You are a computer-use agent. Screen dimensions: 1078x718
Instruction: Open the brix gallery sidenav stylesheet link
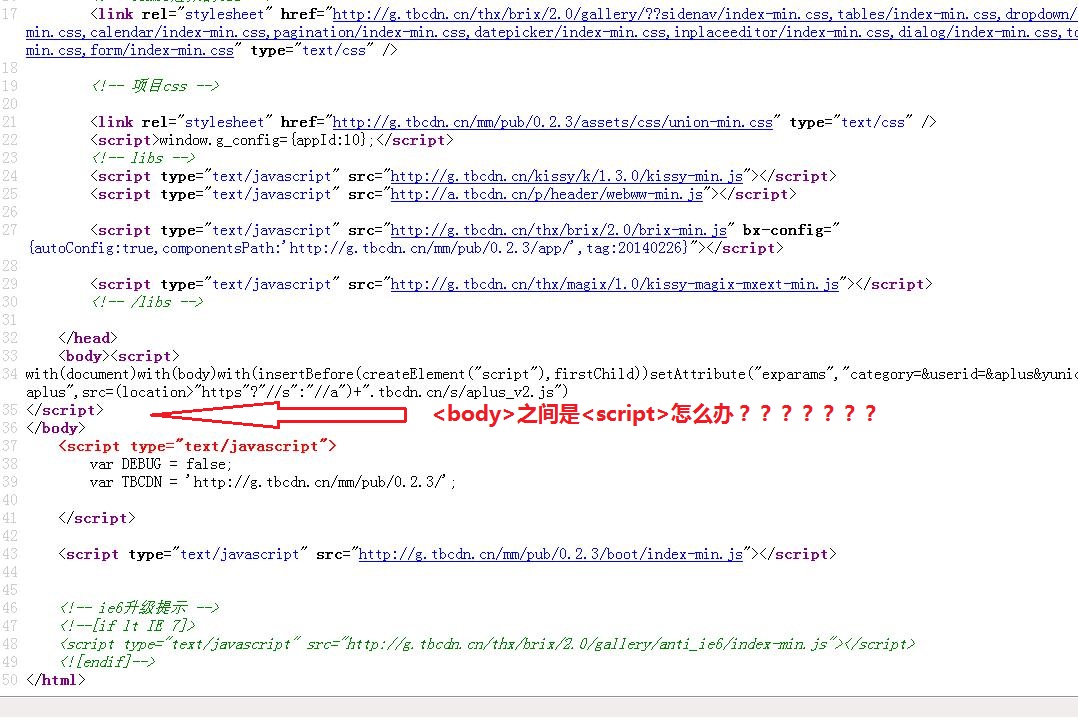(x=551, y=32)
